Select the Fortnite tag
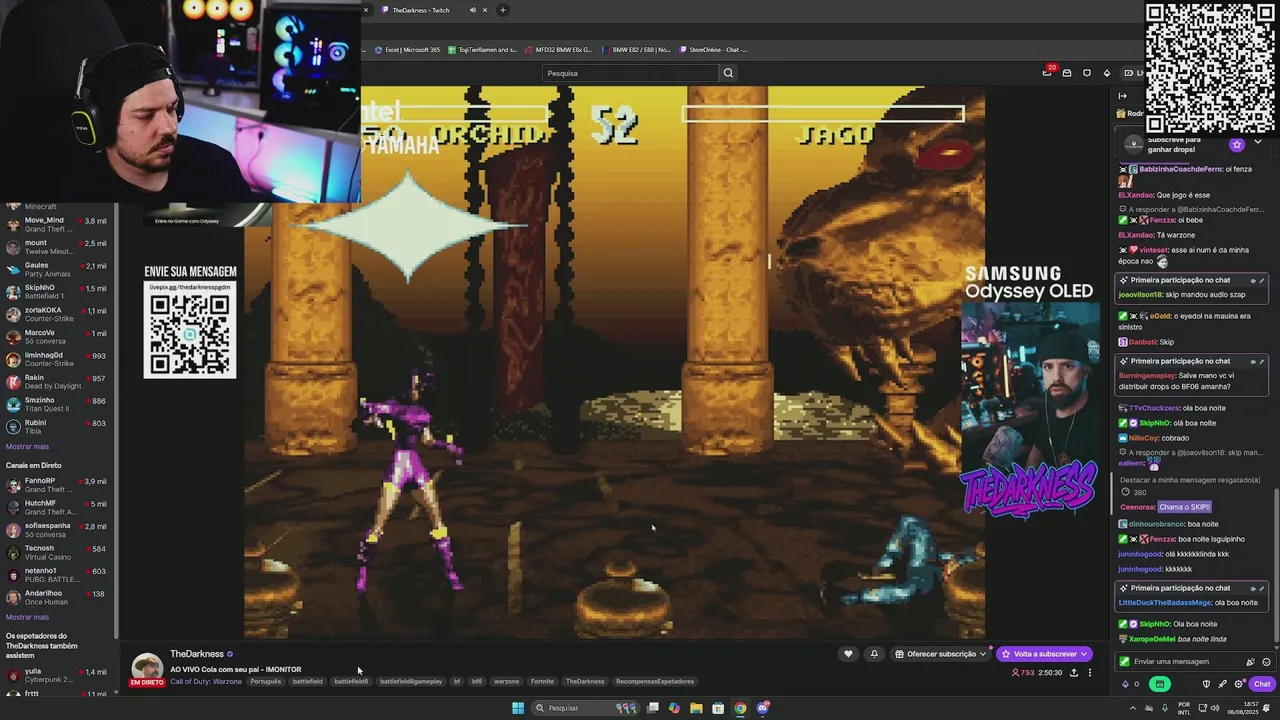This screenshot has height=720, width=1280. tap(542, 681)
